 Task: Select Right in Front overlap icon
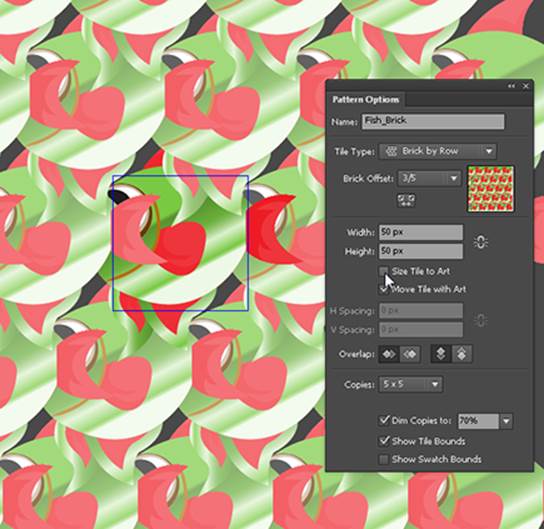(410, 354)
